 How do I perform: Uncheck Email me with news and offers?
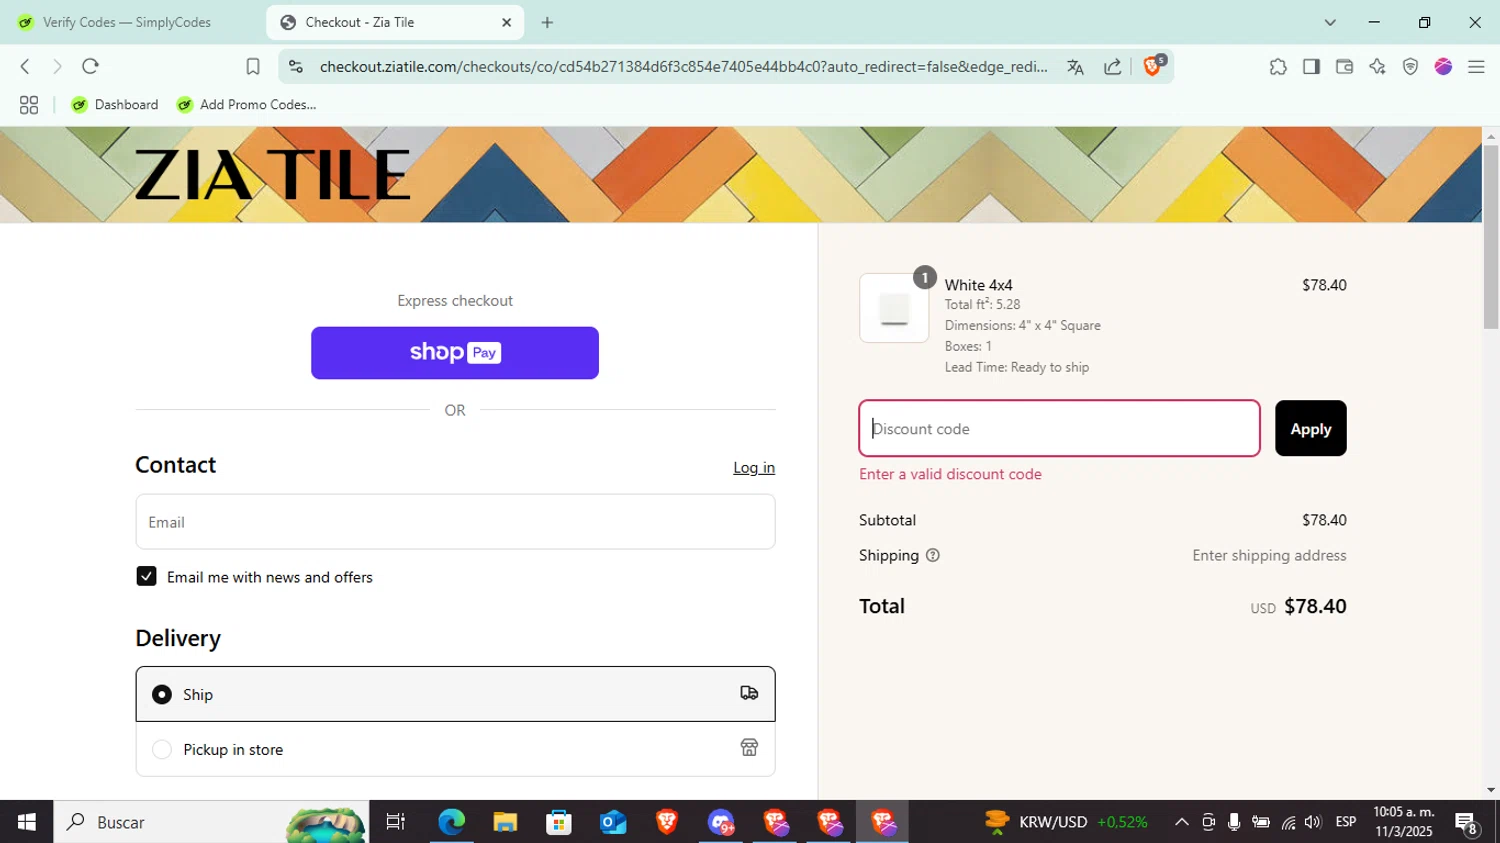[146, 576]
